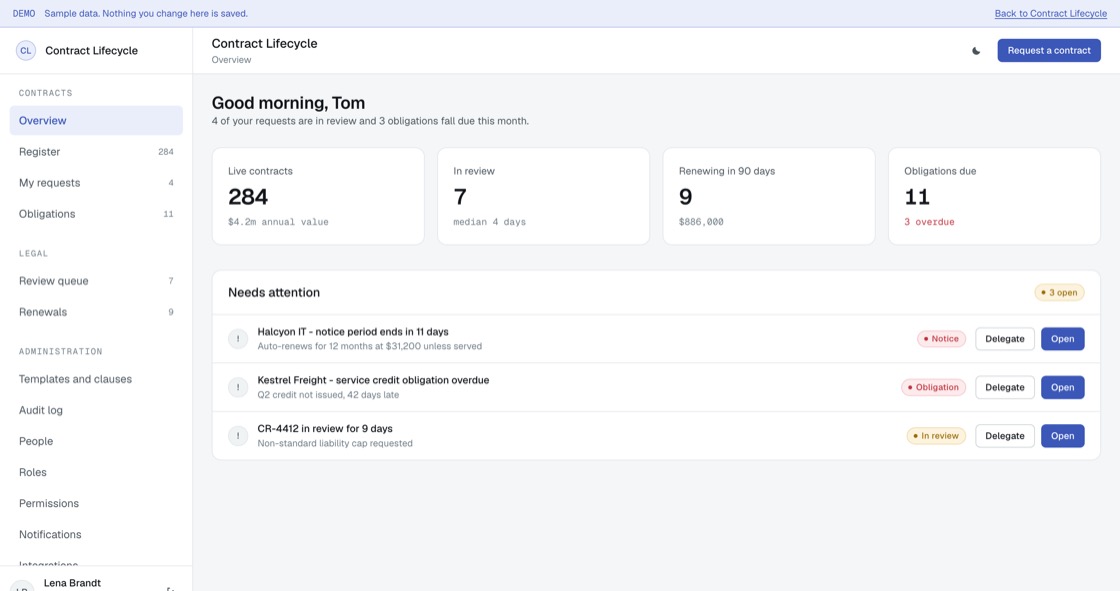Click the In review status badge
Viewport: 1120px width, 591px height.
[936, 436]
